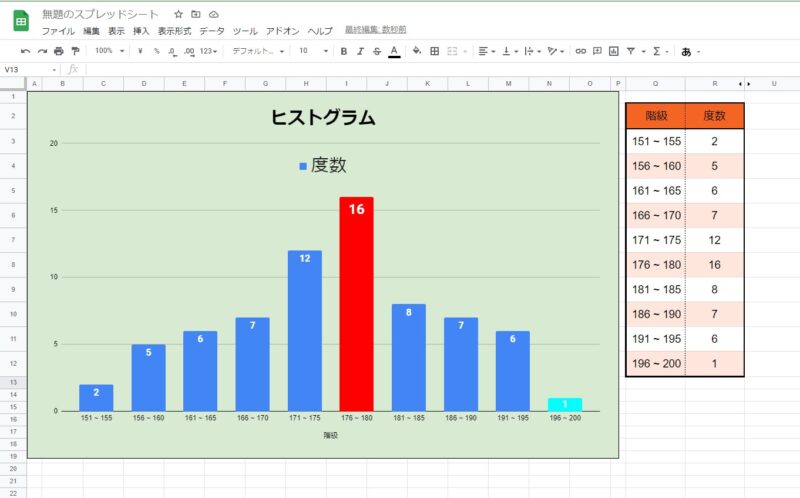Click the insert link icon
800x498 pixels.
580,51
